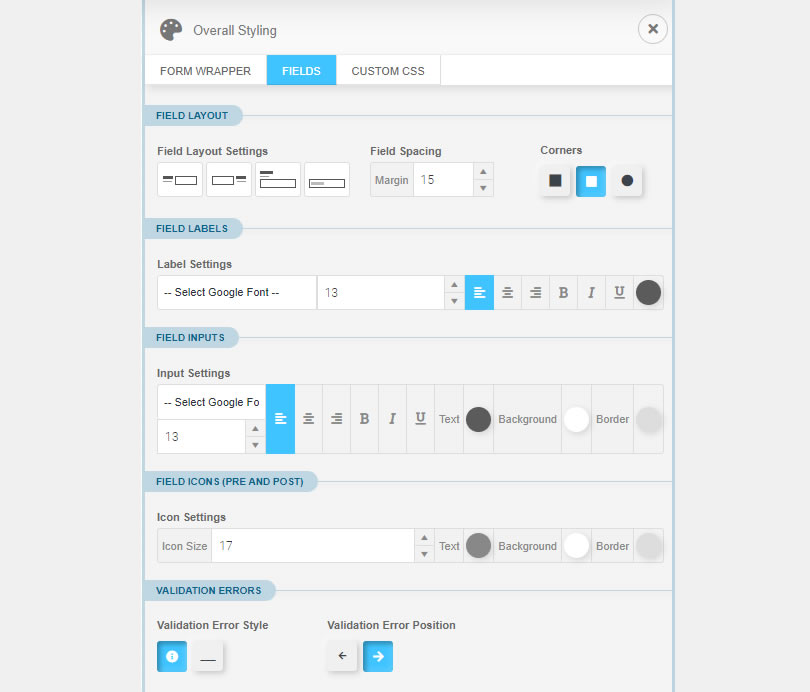Image resolution: width=810 pixels, height=692 pixels.
Task: Click the margin value field showing 15
Action: (x=443, y=180)
